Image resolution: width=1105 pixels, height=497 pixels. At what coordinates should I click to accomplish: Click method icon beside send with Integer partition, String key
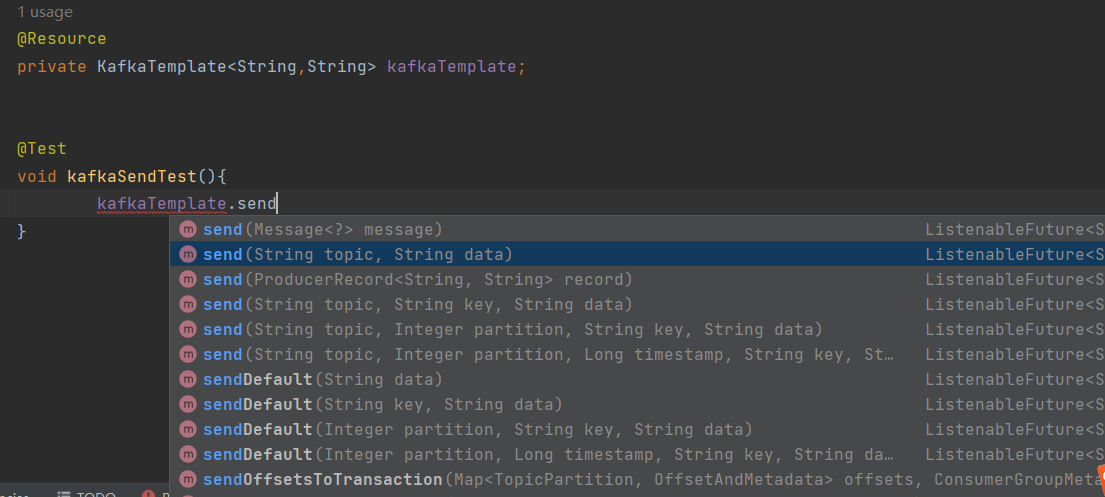pyautogui.click(x=188, y=330)
